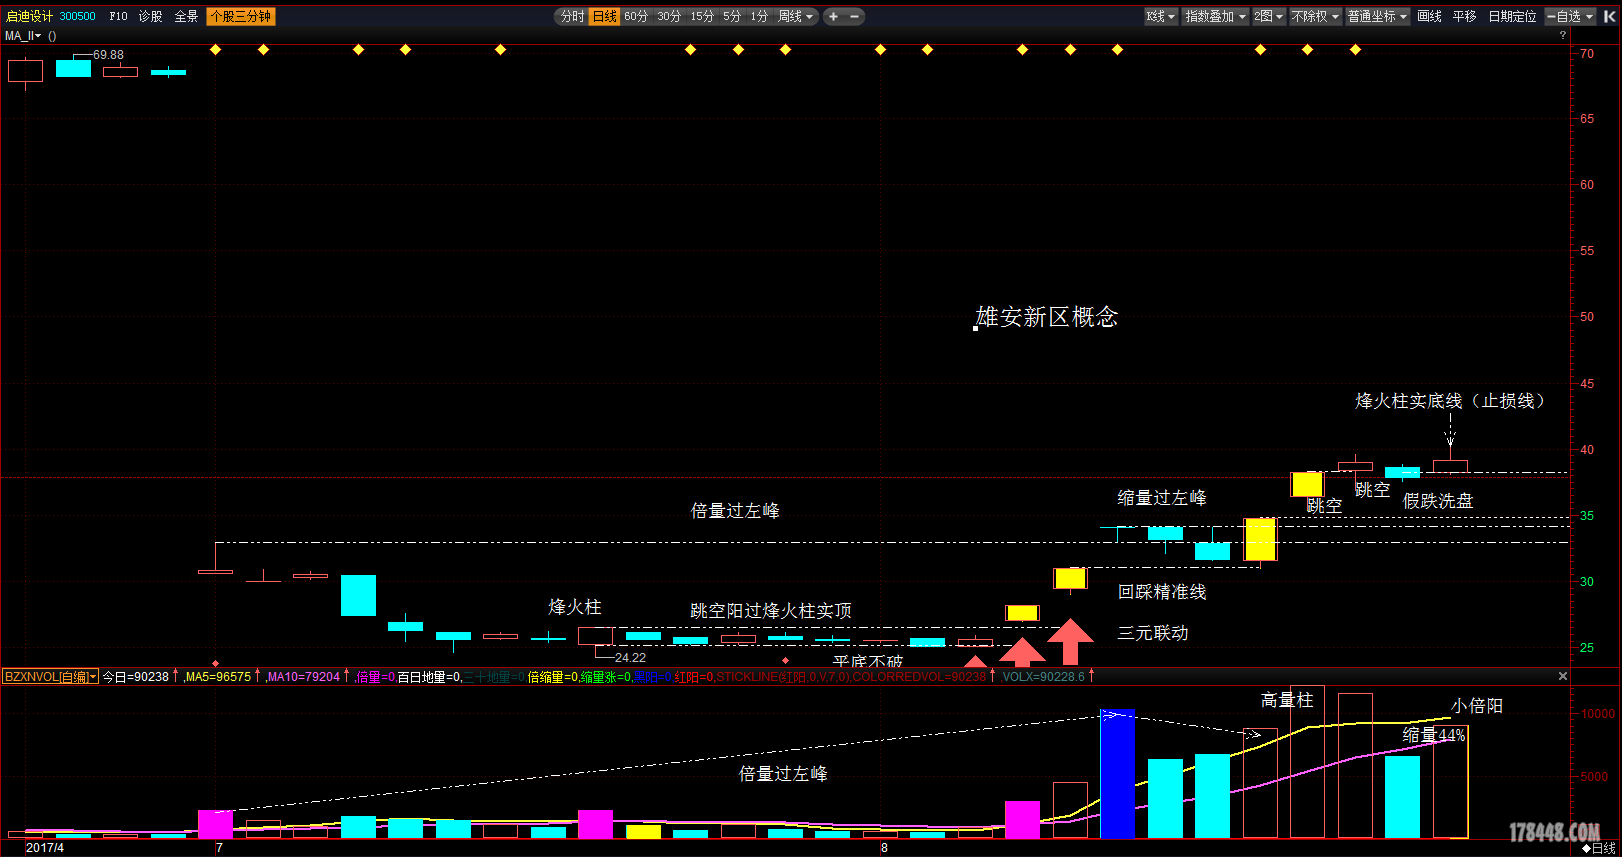Click the 日期定位 date locate button
The height and width of the screenshot is (857, 1622).
click(1512, 16)
